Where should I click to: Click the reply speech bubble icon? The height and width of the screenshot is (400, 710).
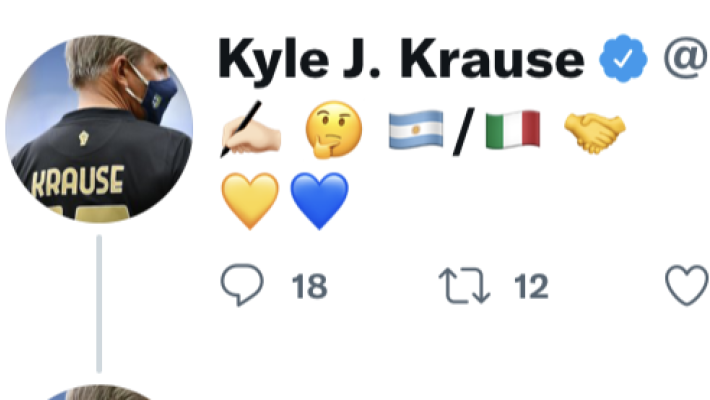(x=241, y=287)
